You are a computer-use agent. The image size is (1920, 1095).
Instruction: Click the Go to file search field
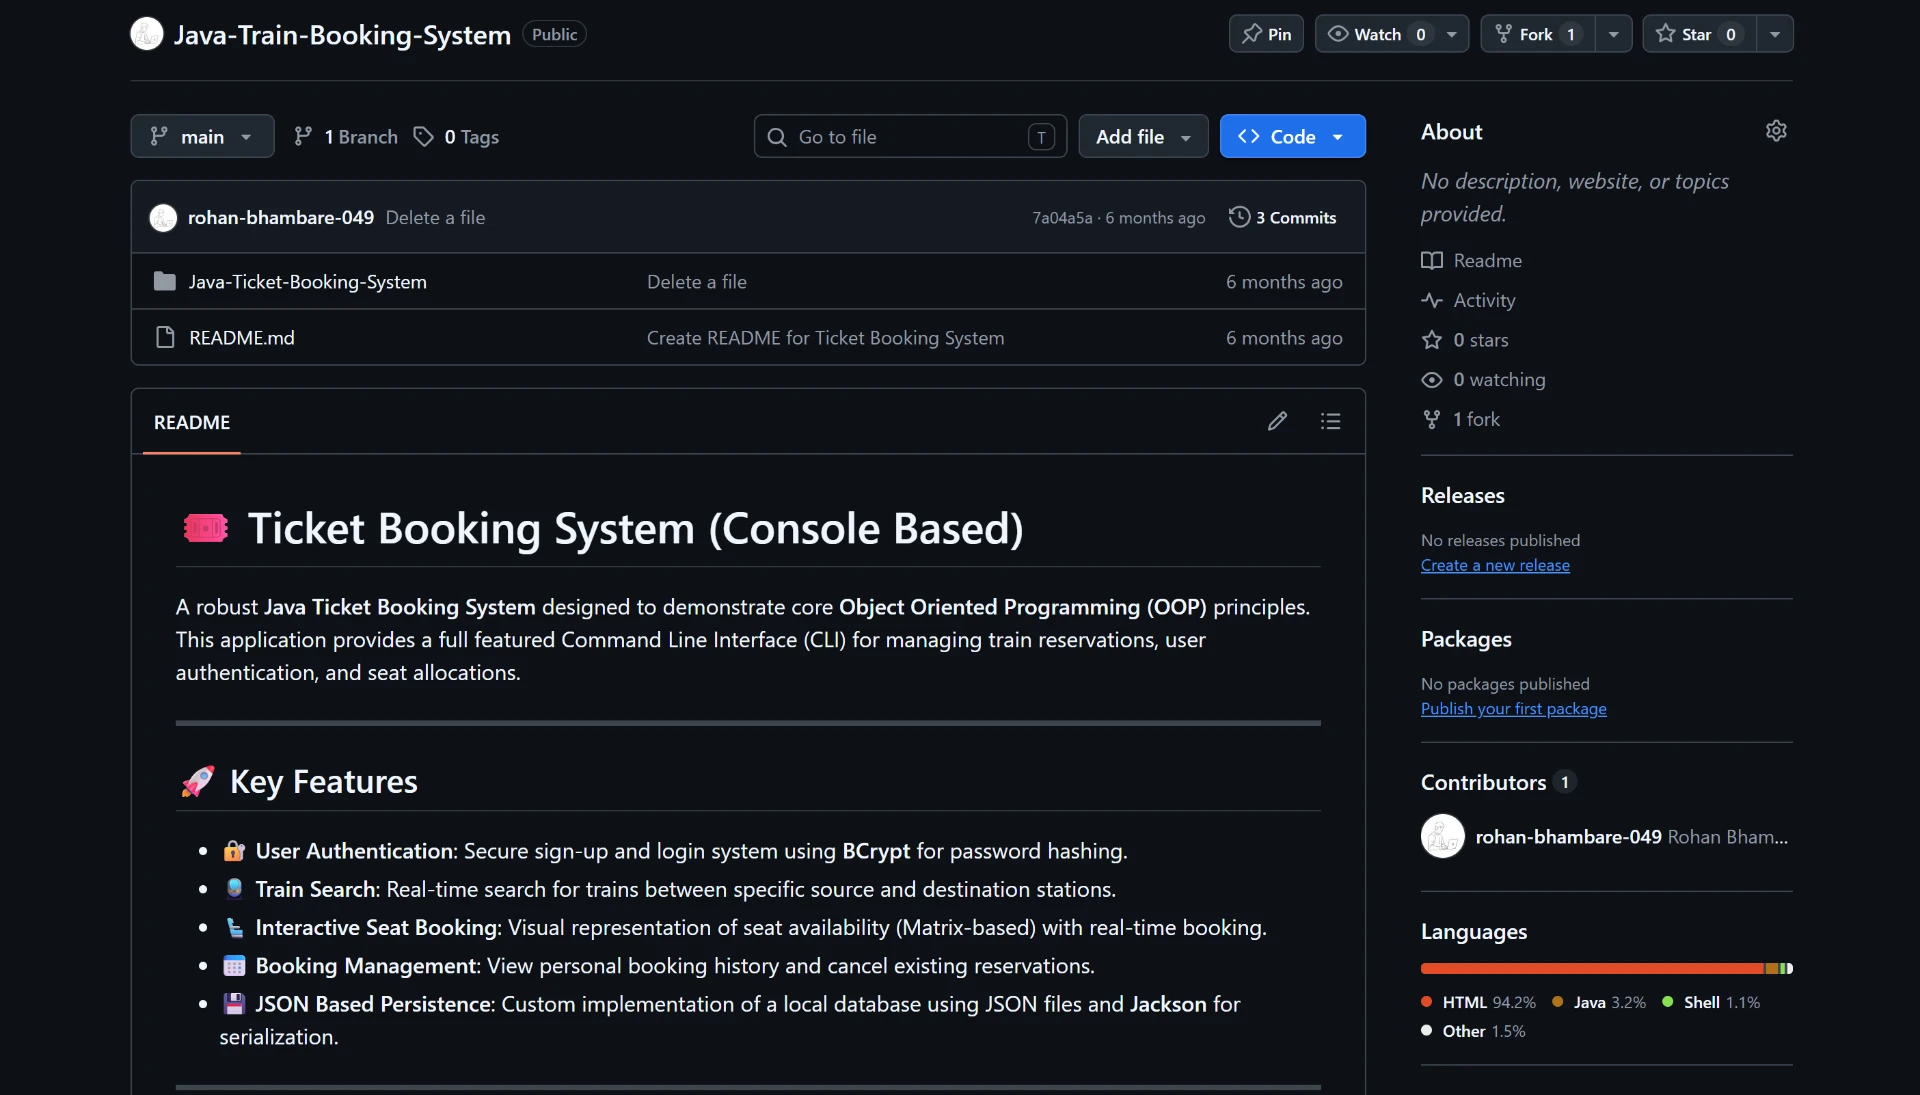pos(910,136)
